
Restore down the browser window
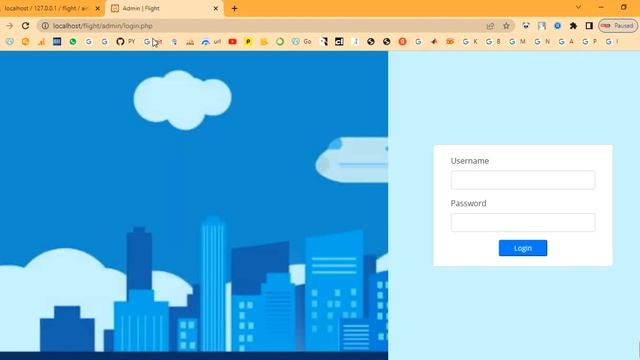coord(624,7)
